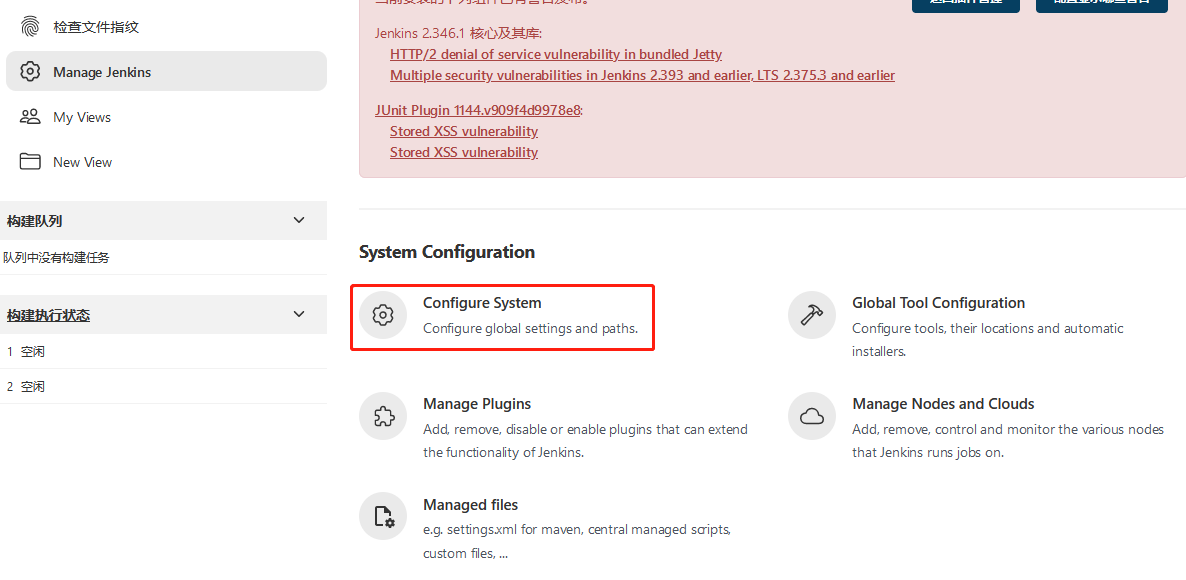The height and width of the screenshot is (580, 1186).
Task: Open the Manage Nodes and Clouds title
Action: tap(943, 404)
